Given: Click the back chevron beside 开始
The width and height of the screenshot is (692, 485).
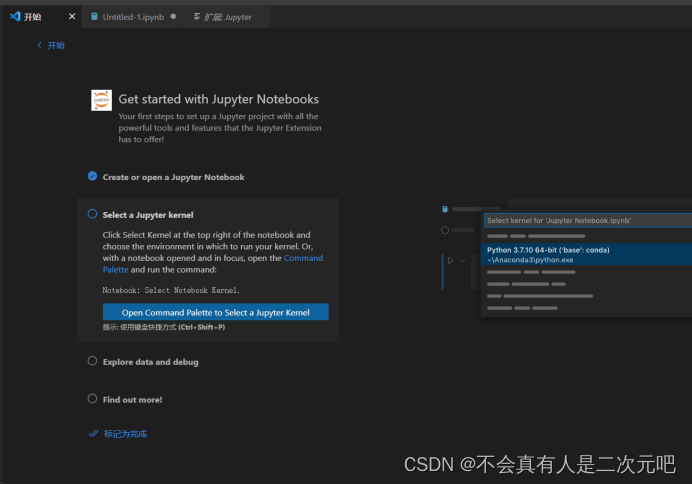Looking at the screenshot, I should (39, 45).
